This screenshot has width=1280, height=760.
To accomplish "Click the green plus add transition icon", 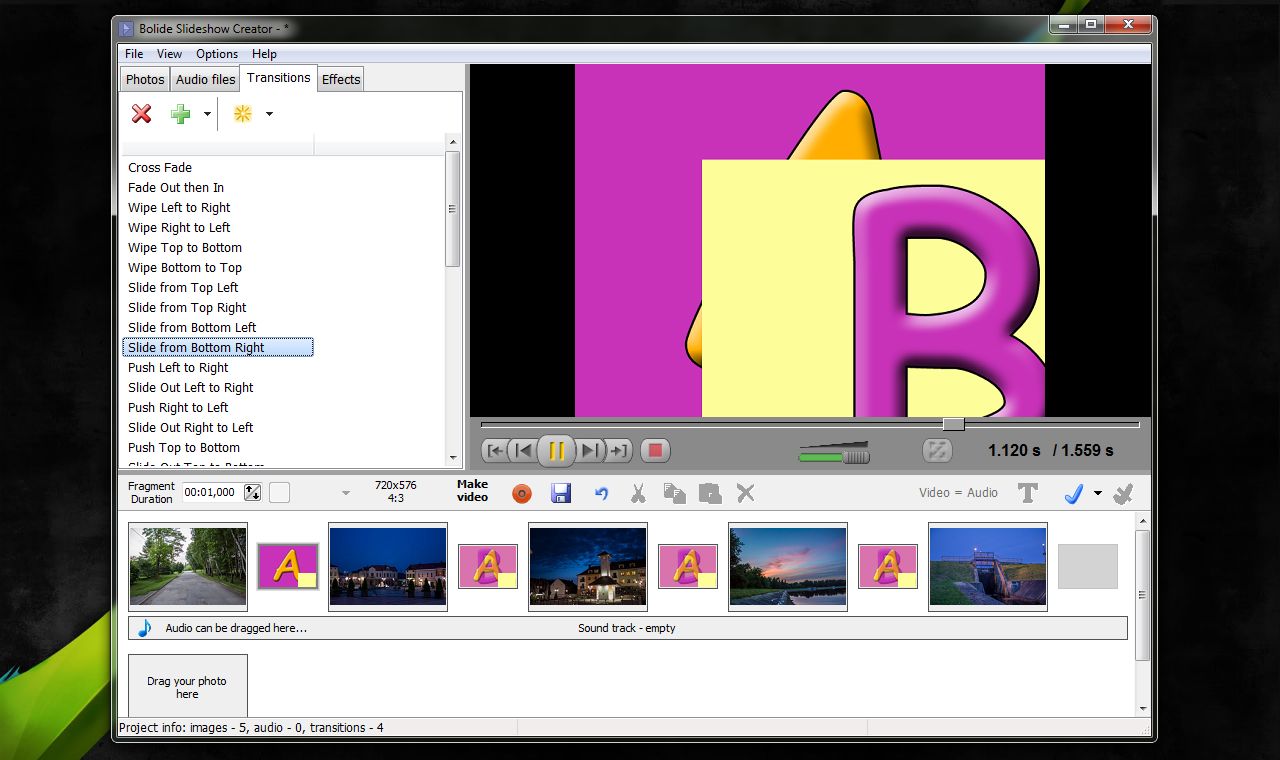I will click(x=180, y=114).
